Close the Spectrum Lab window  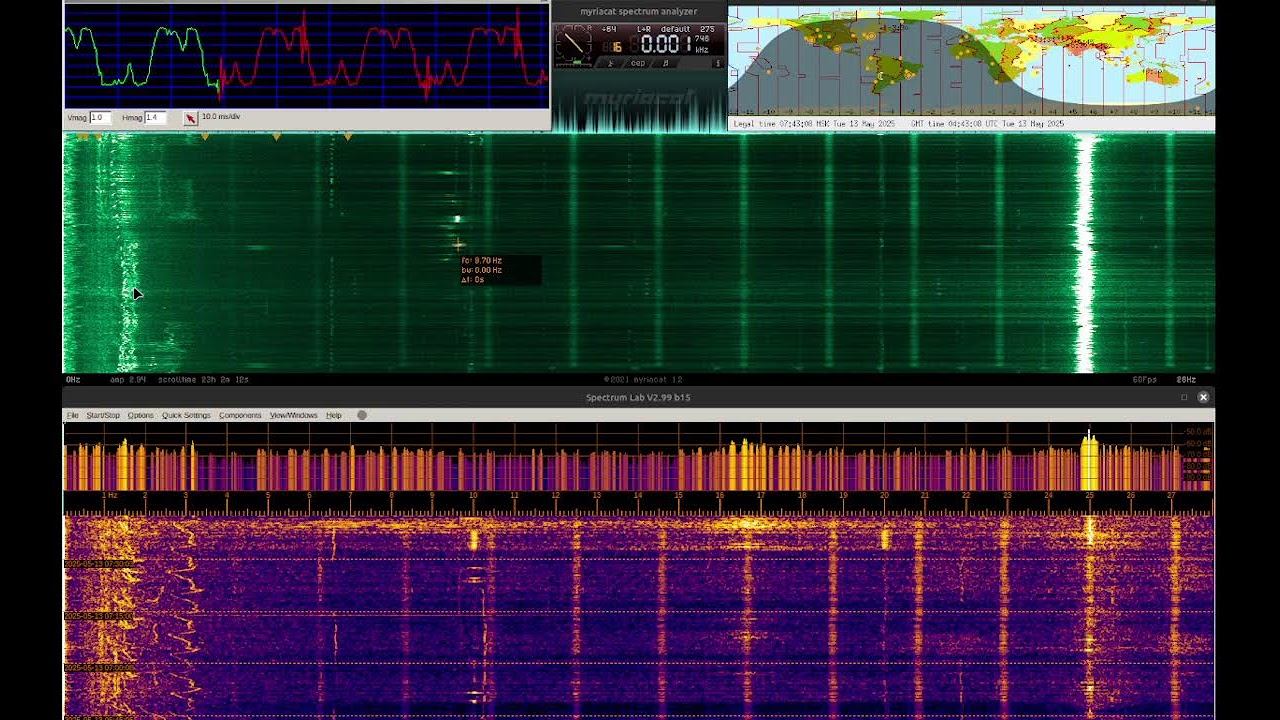point(1203,397)
